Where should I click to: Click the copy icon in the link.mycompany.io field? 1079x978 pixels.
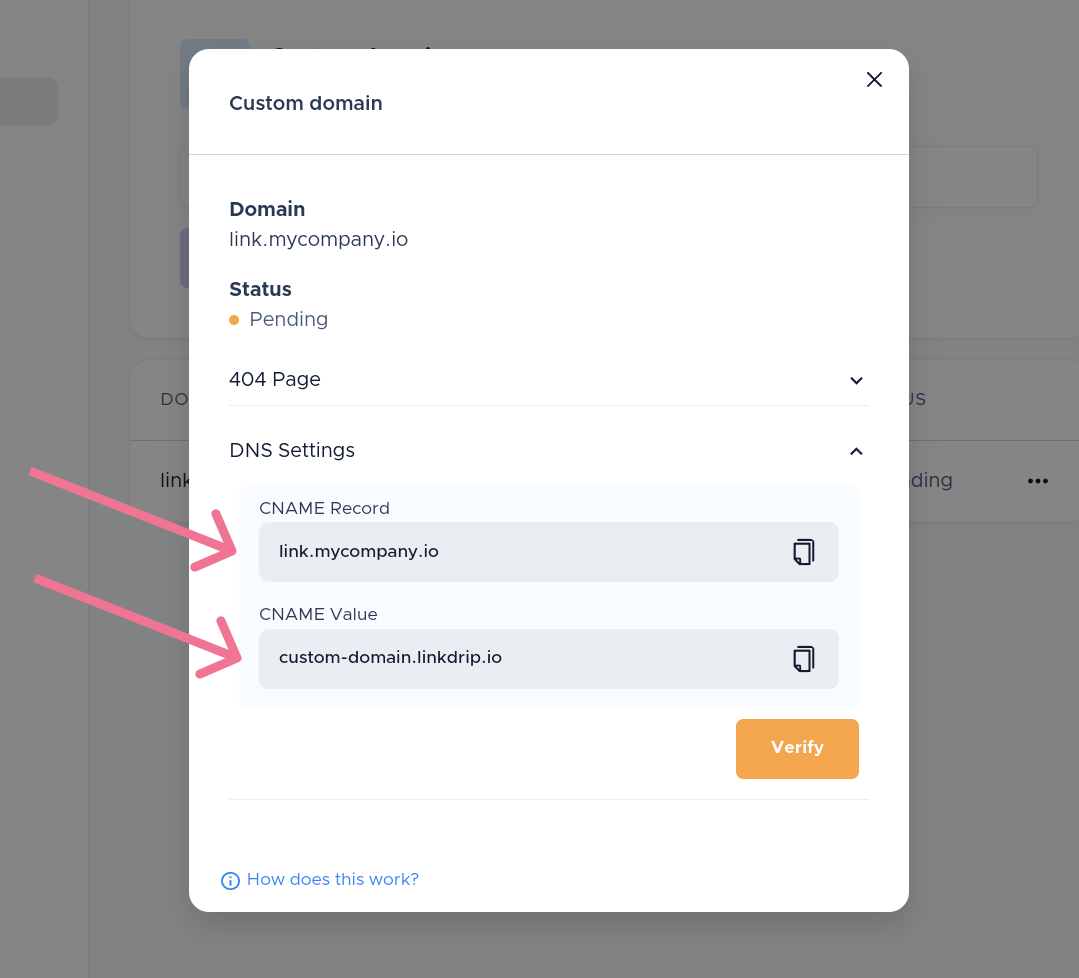[x=803, y=551]
